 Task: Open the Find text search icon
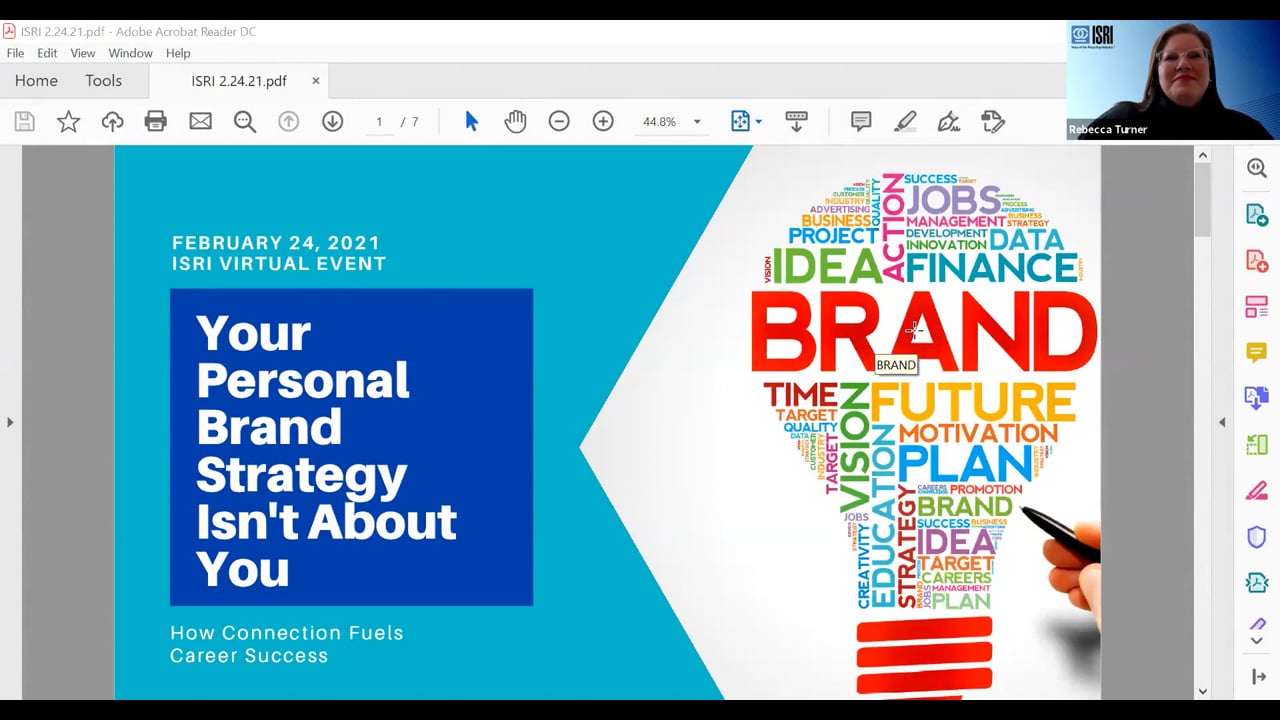244,122
